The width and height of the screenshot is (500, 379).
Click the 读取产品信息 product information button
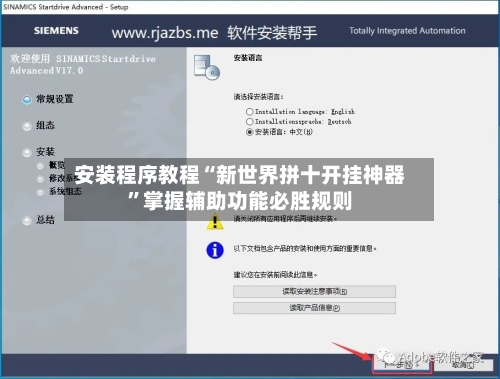[314, 308]
